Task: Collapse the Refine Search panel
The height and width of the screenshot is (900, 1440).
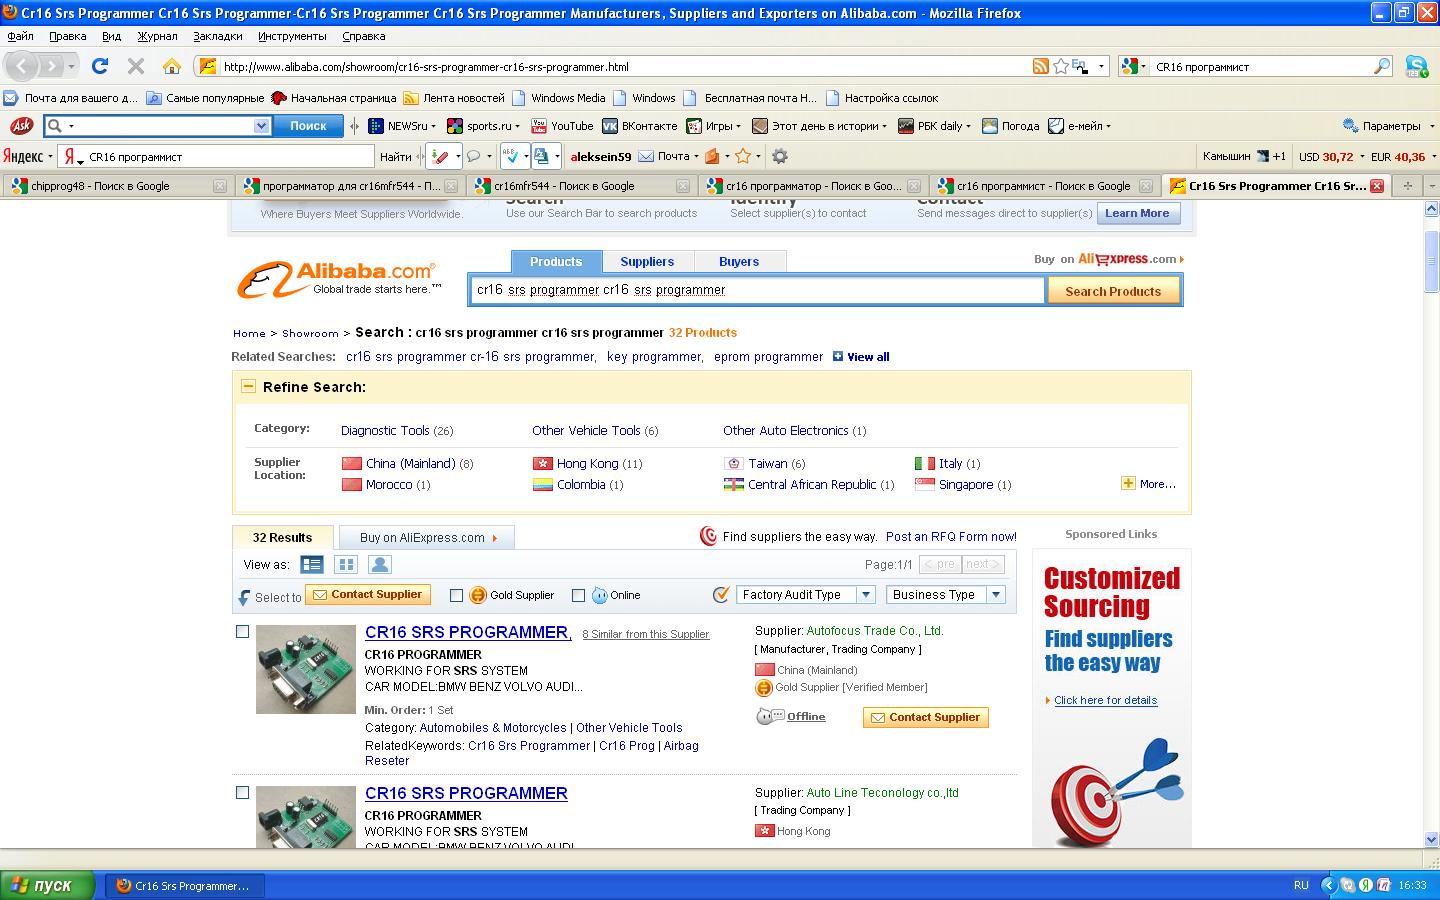Action: (x=248, y=386)
